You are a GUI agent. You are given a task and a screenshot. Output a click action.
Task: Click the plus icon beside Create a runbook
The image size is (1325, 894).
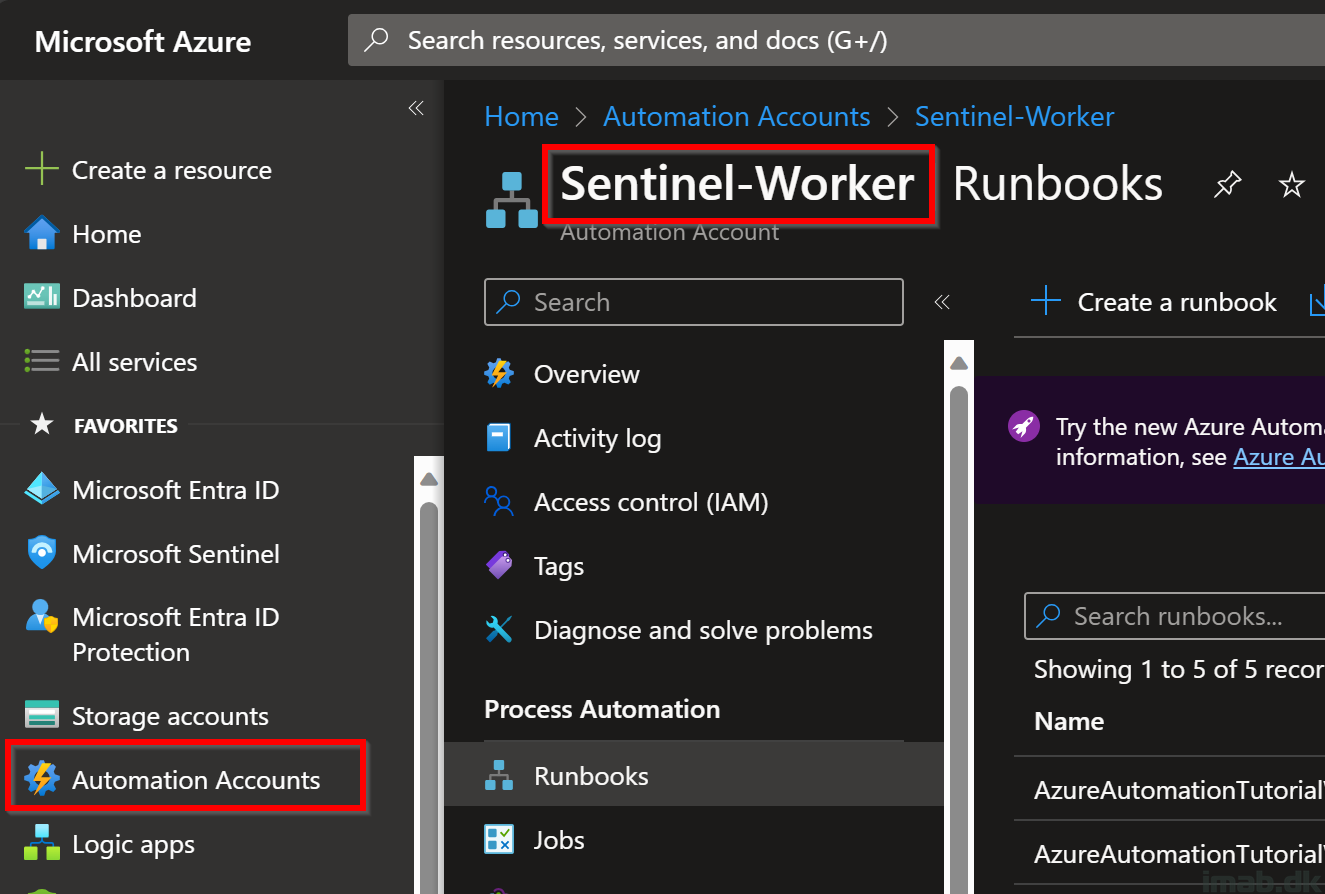1045,302
